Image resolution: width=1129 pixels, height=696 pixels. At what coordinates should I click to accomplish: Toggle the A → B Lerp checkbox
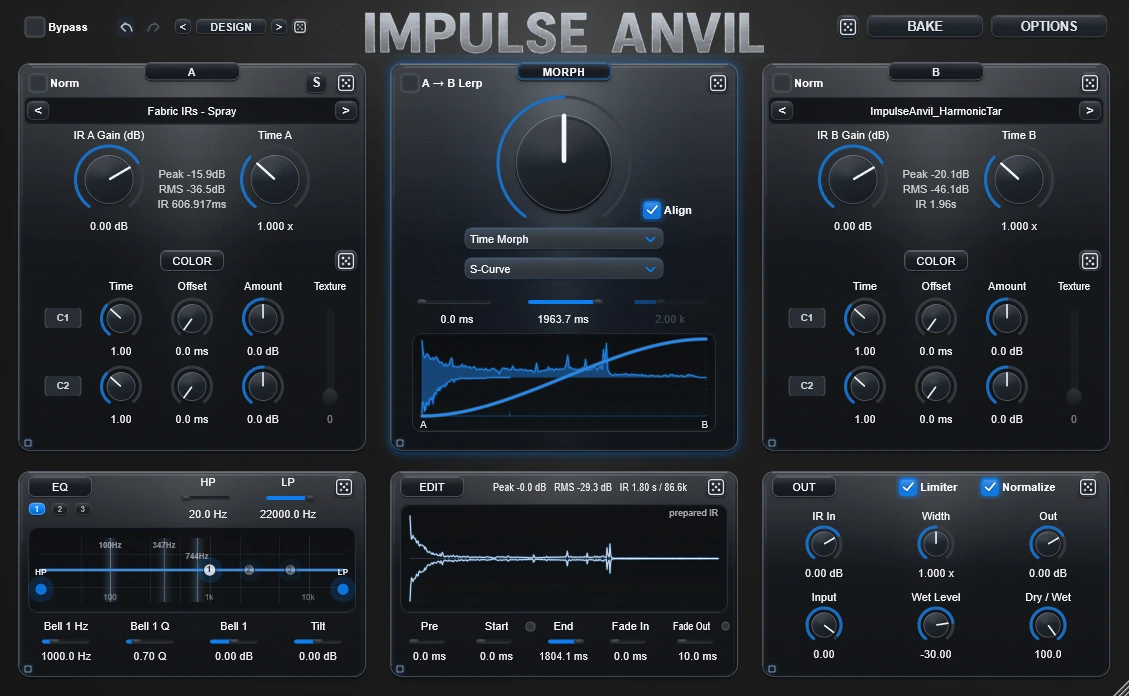[x=409, y=83]
